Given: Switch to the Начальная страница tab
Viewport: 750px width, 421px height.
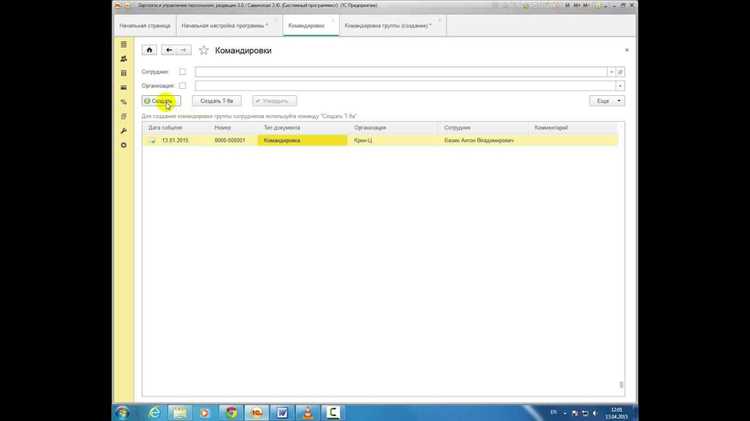Looking at the screenshot, I should coord(145,25).
